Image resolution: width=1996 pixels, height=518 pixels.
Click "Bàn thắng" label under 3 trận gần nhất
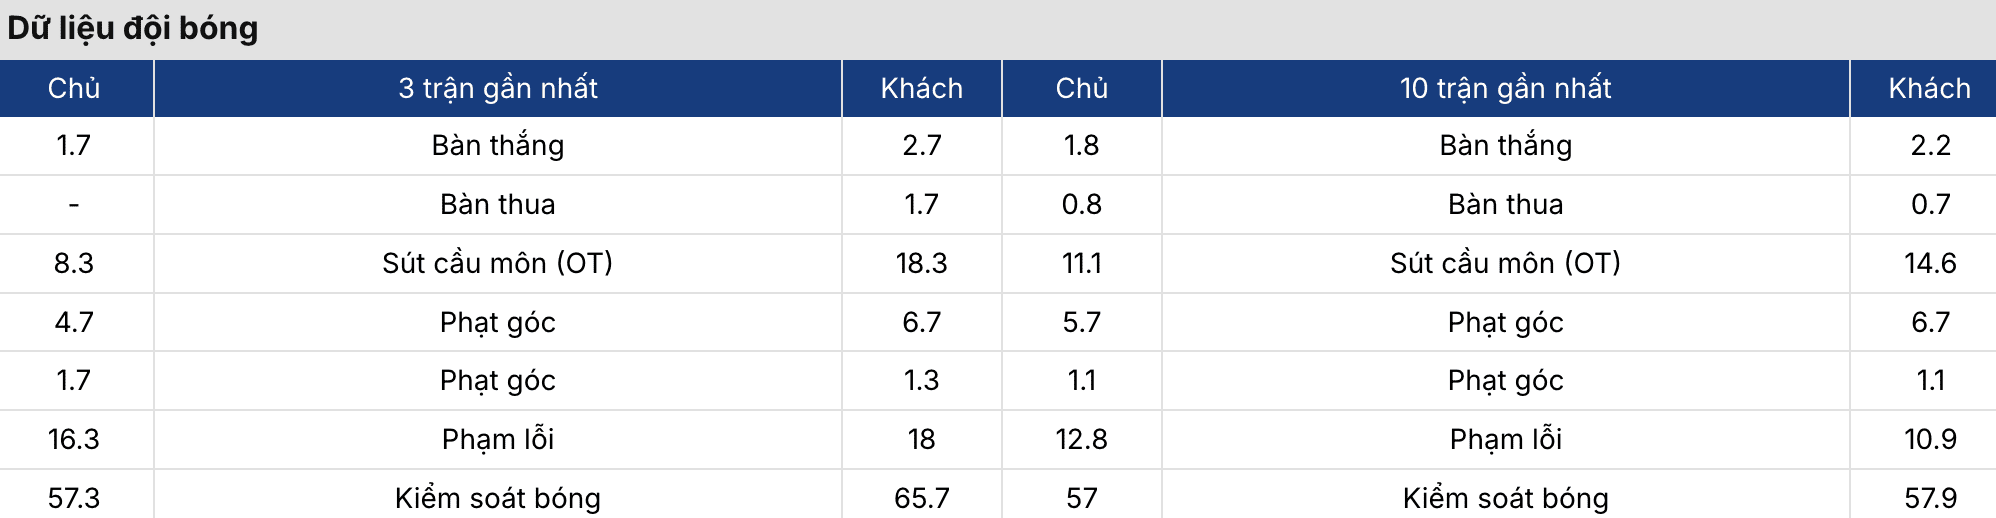click(x=498, y=146)
